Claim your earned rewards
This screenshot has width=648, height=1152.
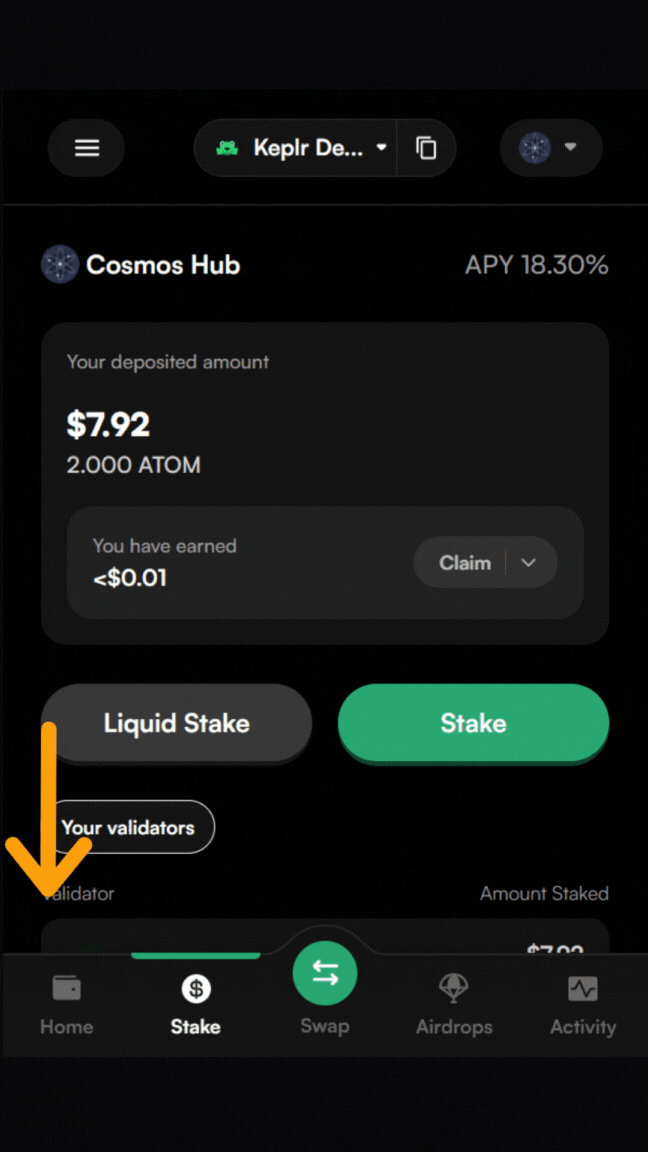tap(465, 563)
